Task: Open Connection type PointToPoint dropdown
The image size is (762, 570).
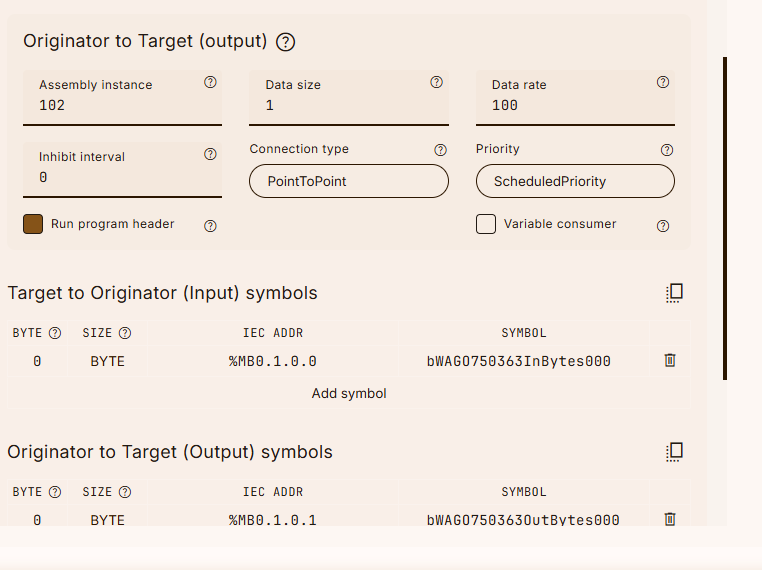Action: 349,181
